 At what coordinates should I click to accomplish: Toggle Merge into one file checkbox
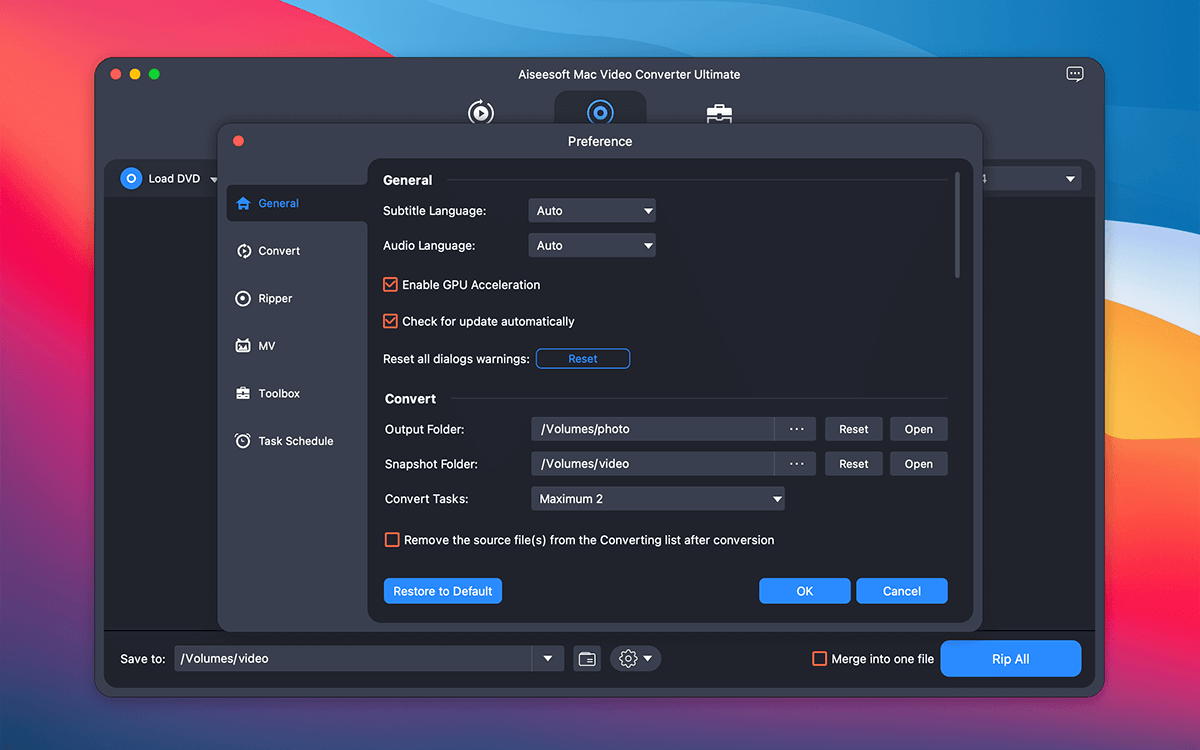(x=819, y=659)
